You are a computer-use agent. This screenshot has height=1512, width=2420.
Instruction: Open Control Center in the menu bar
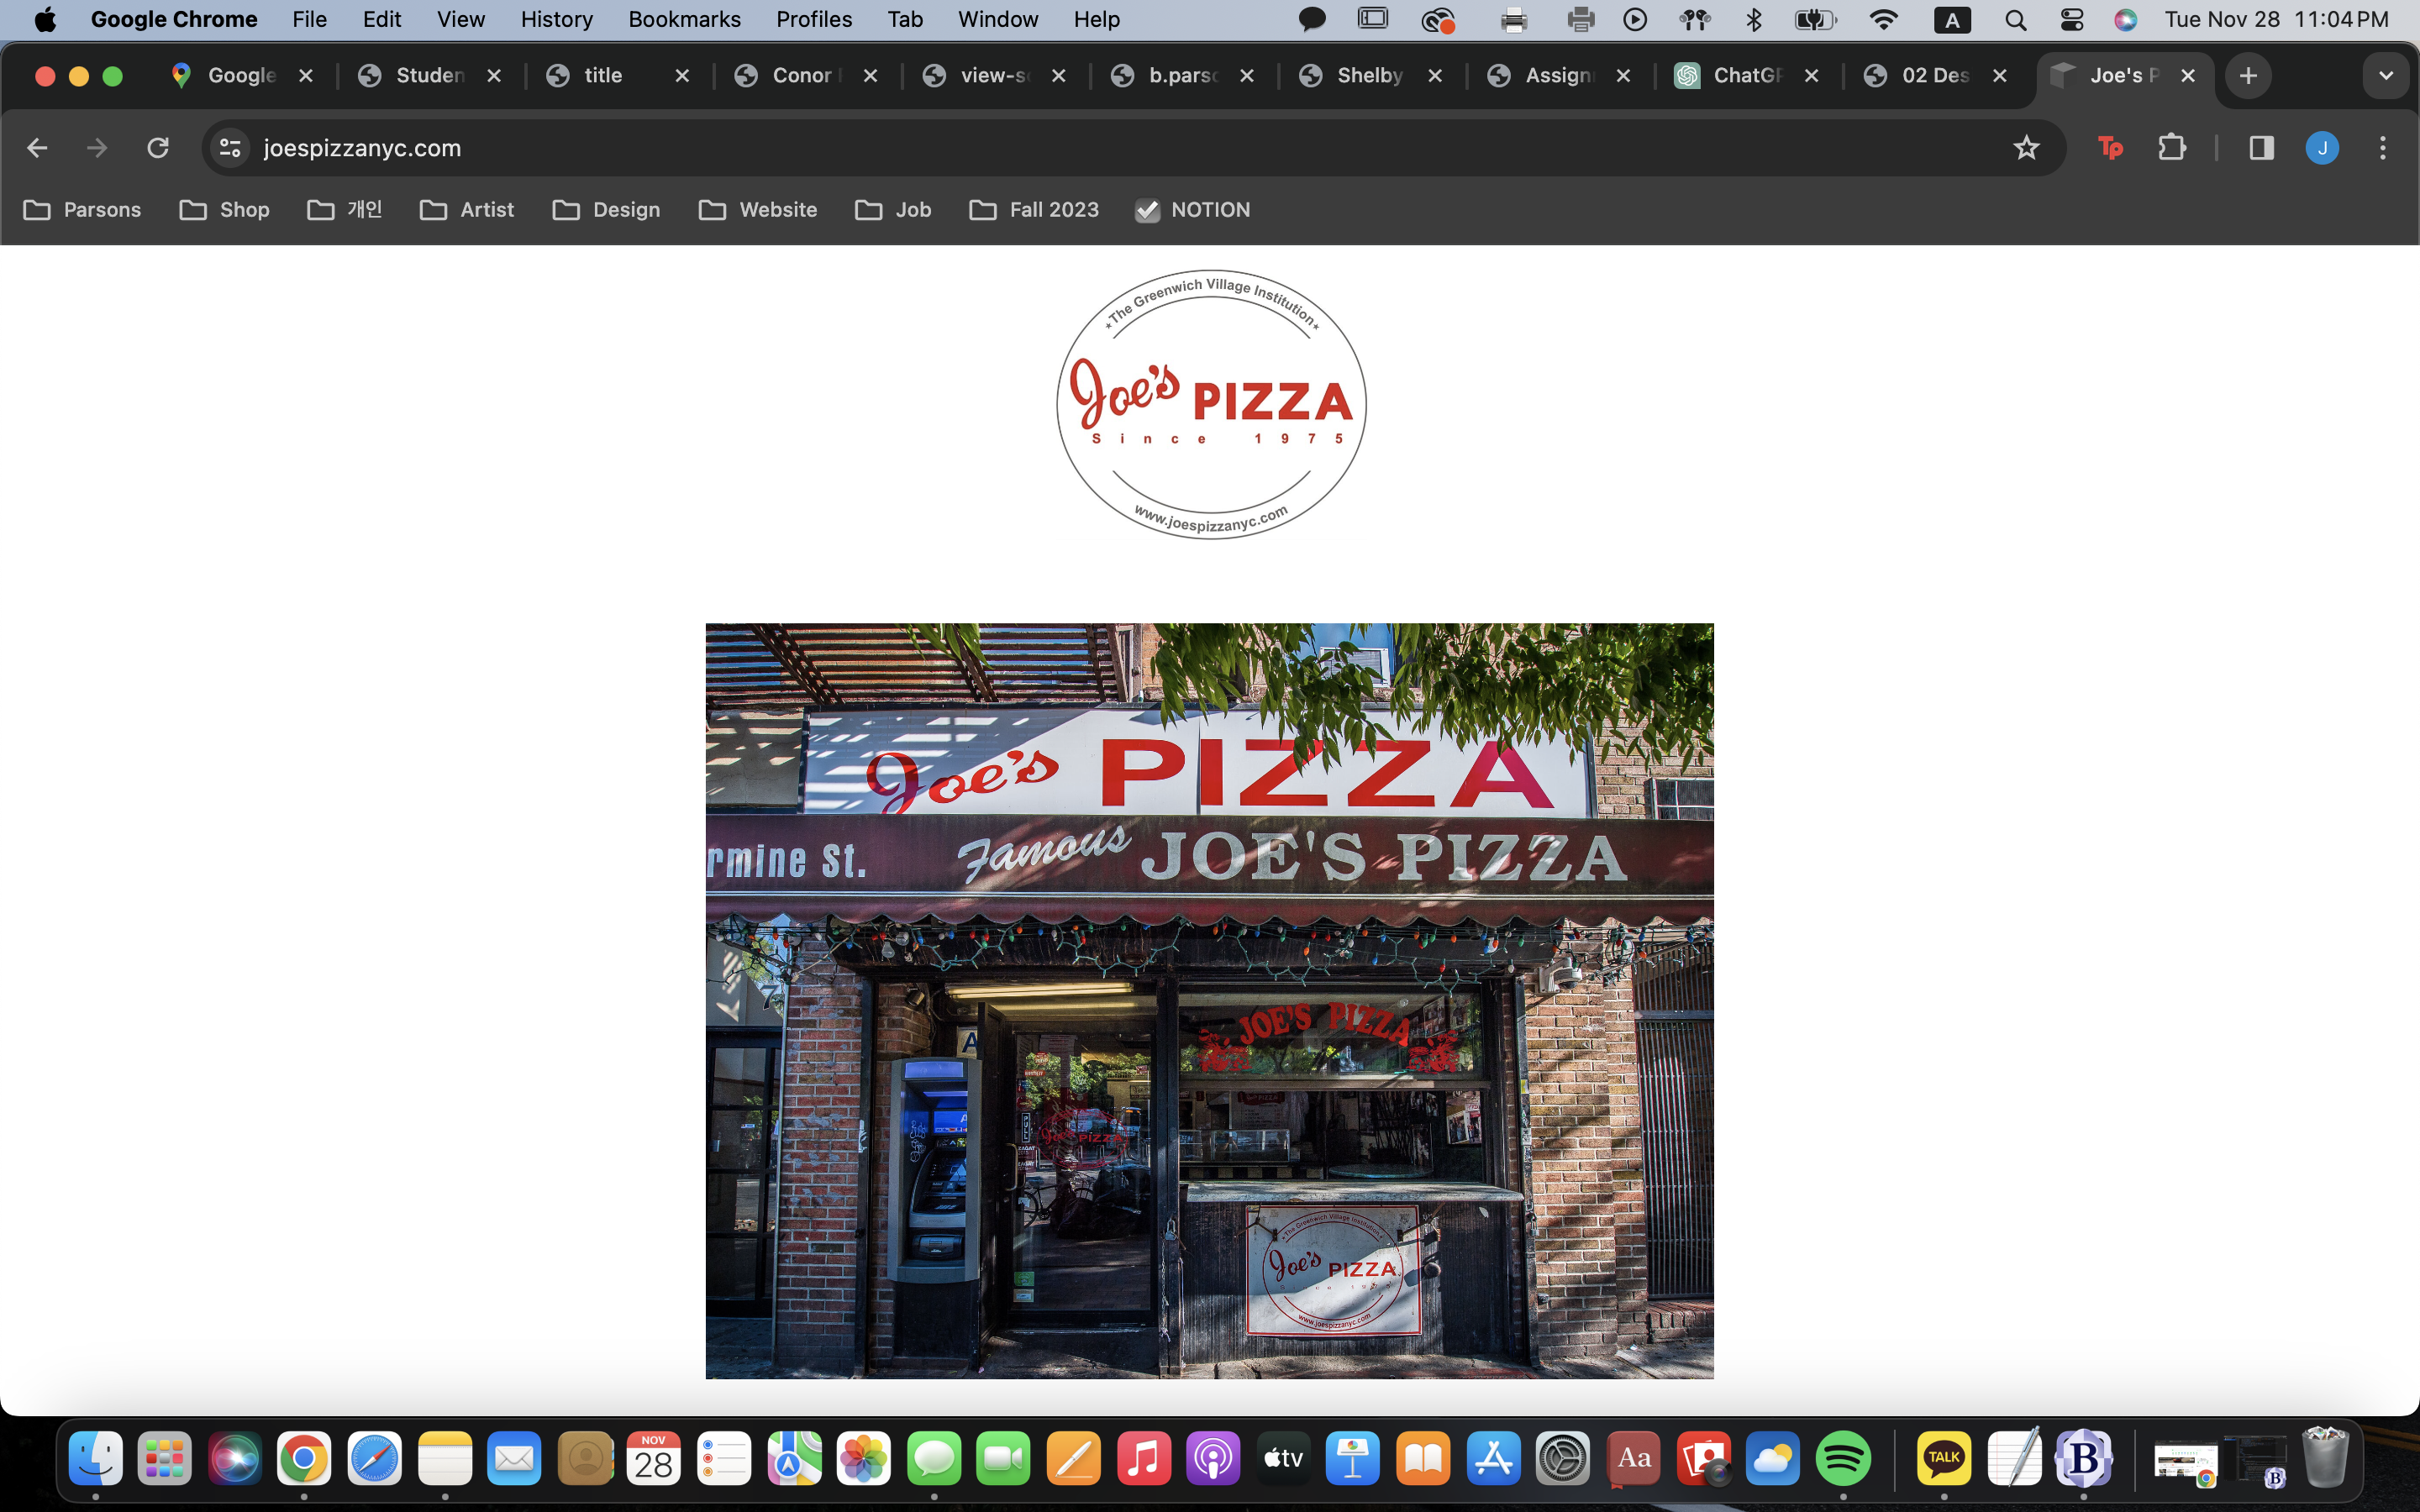2072,20
